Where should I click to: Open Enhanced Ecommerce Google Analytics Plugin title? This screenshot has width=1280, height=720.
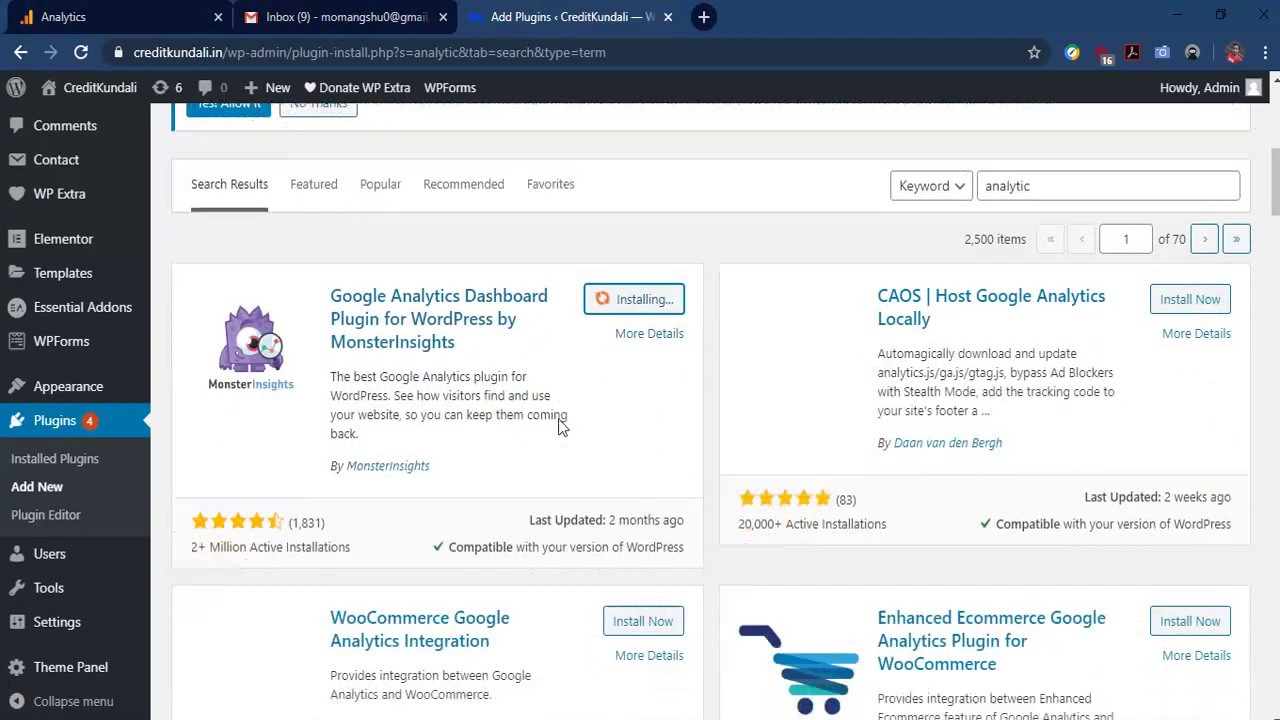pos(991,641)
